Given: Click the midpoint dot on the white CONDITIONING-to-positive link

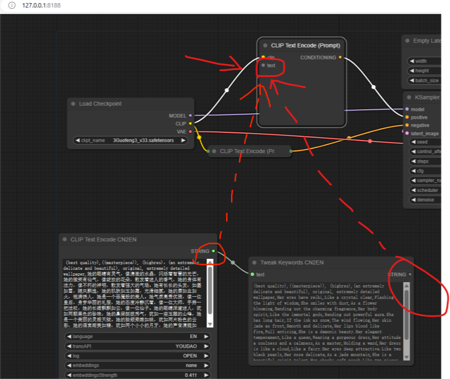Looking at the screenshot, I should pyautogui.click(x=374, y=87).
